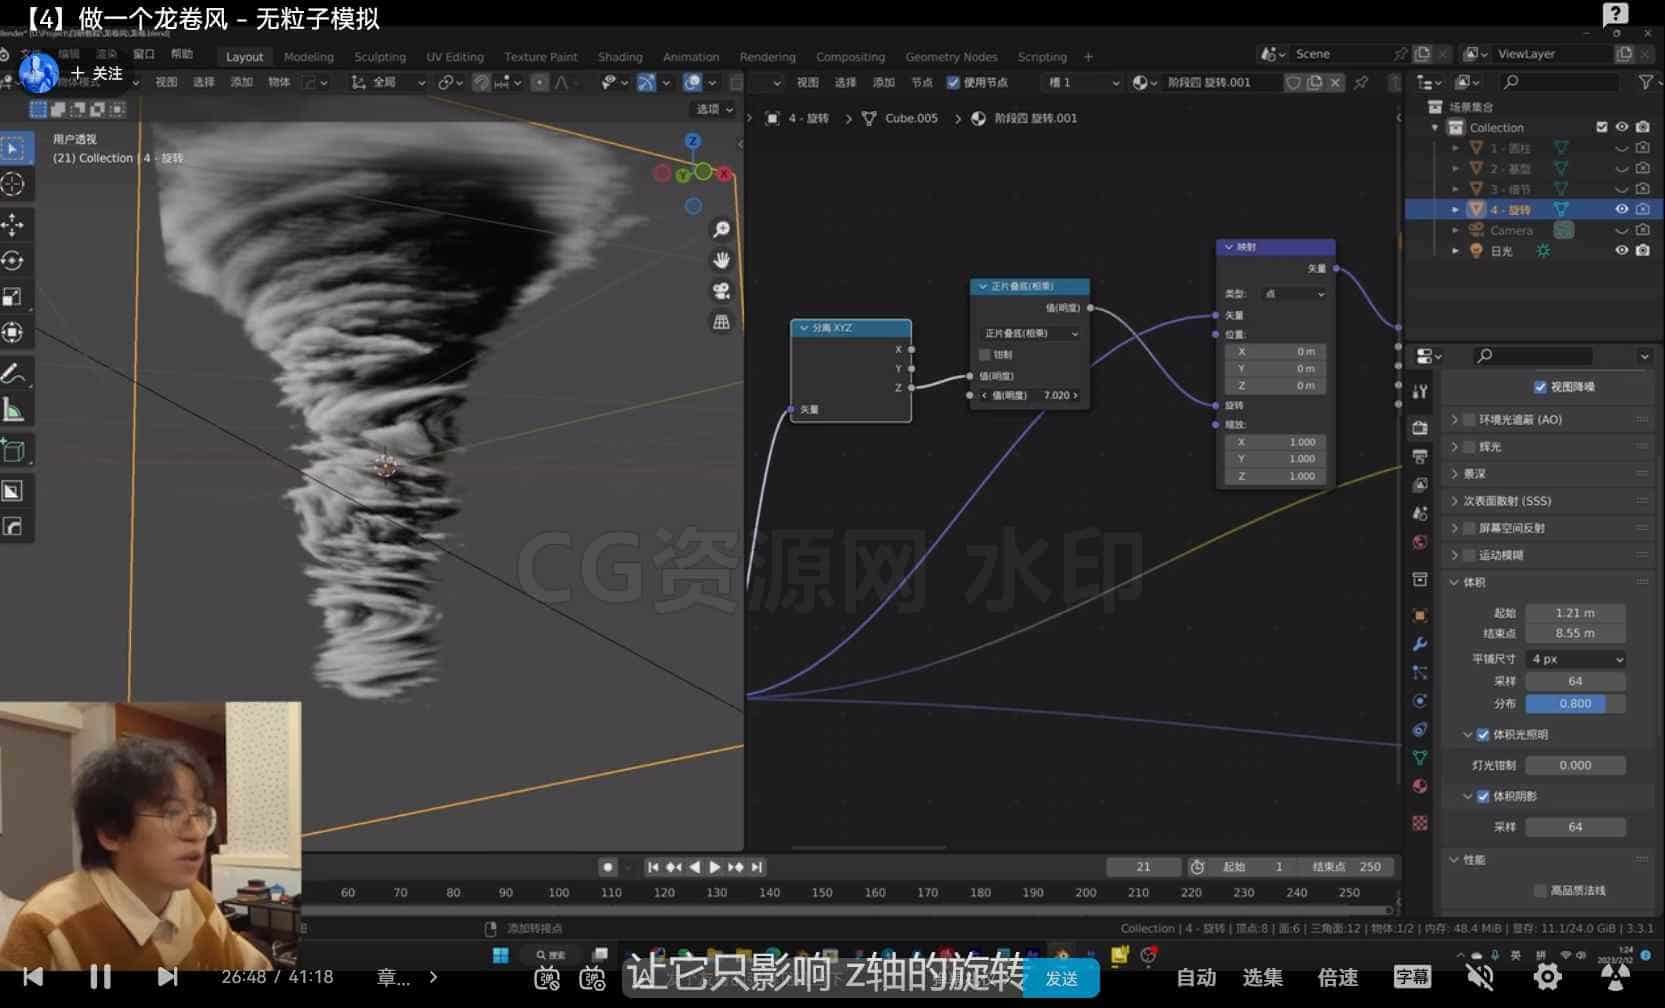Screen dimensions: 1665x1008
Task: Adjust the 分布 0.800 slider
Action: [1575, 704]
